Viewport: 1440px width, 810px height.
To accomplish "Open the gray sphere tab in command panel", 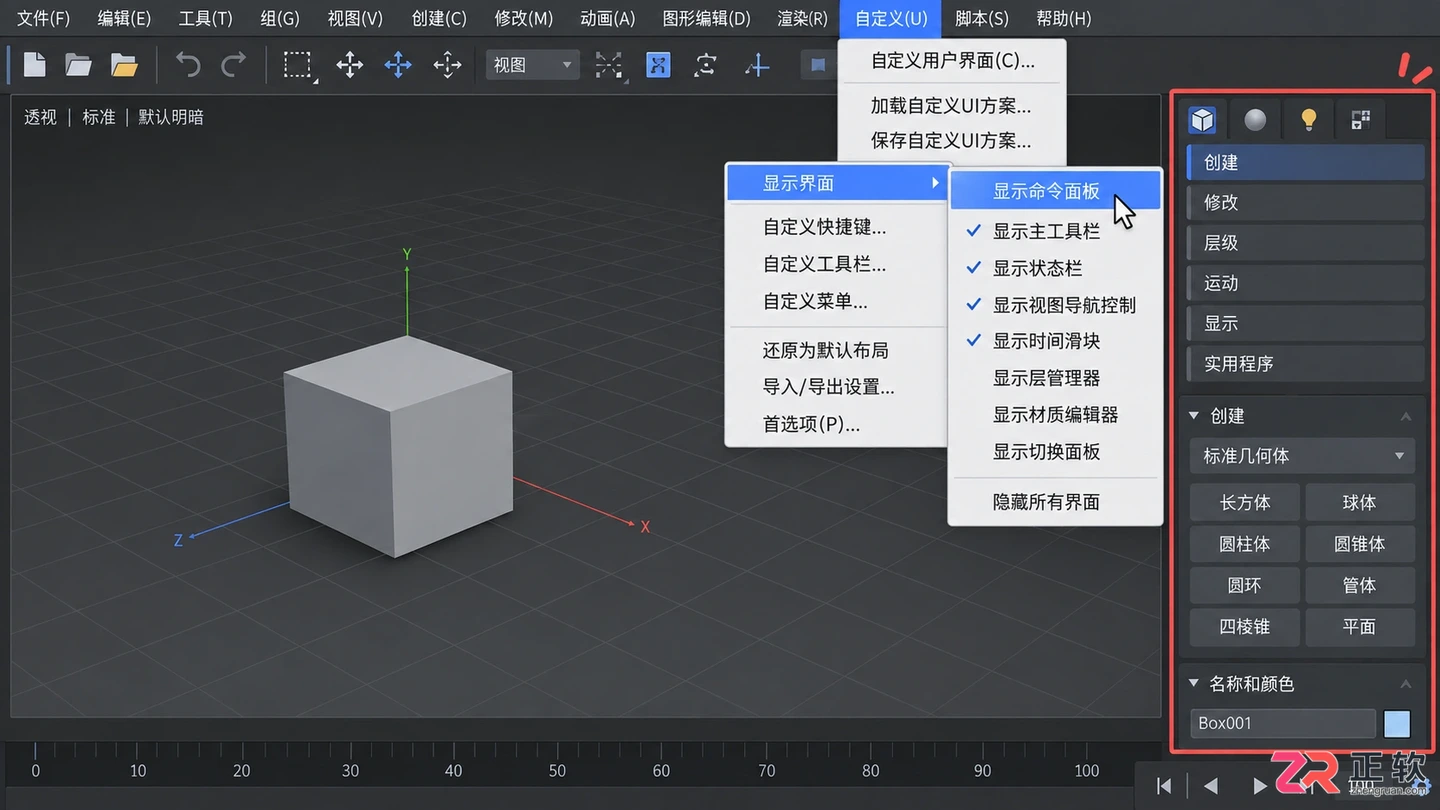I will coord(1255,120).
